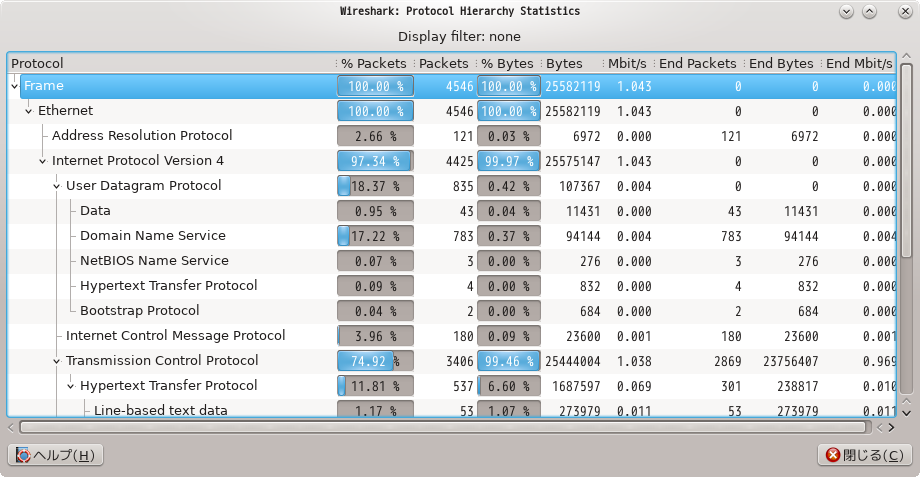This screenshot has width=920, height=477.
Task: Select the Address Resolution Protocol row
Action: 452,136
